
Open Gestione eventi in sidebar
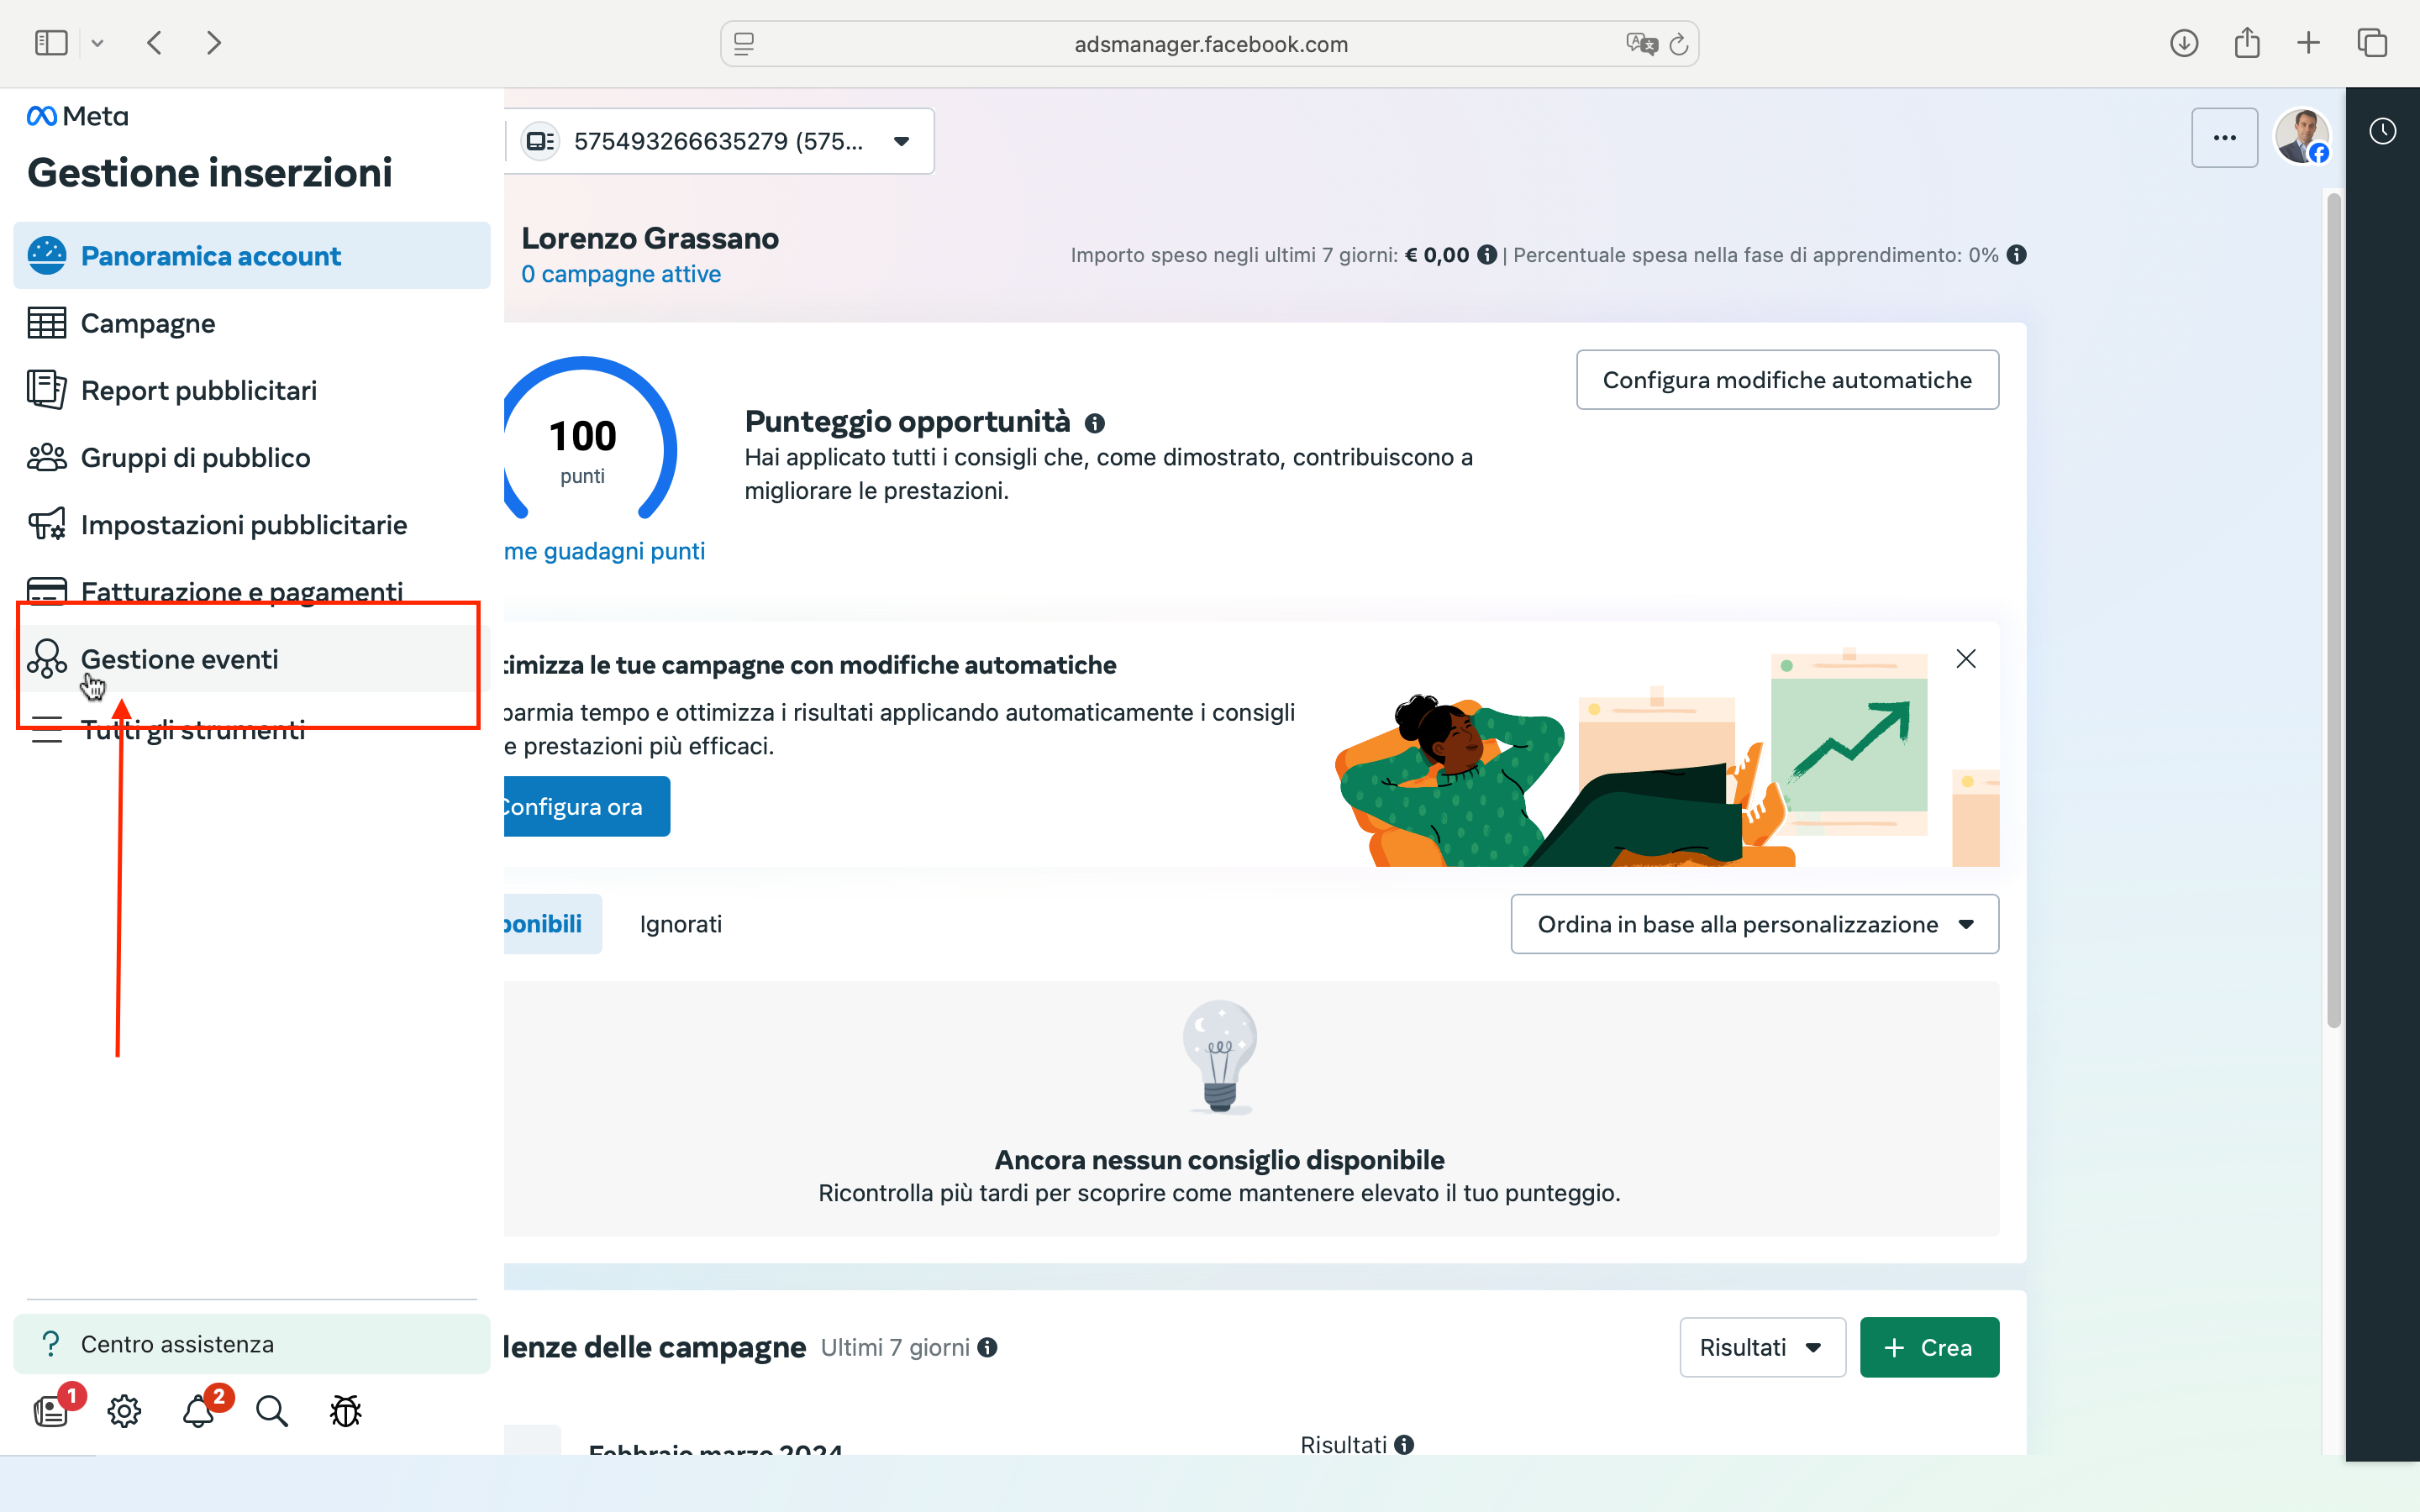[180, 659]
